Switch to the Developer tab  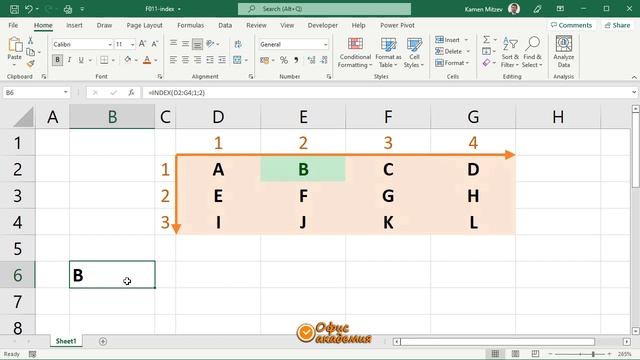coord(322,25)
